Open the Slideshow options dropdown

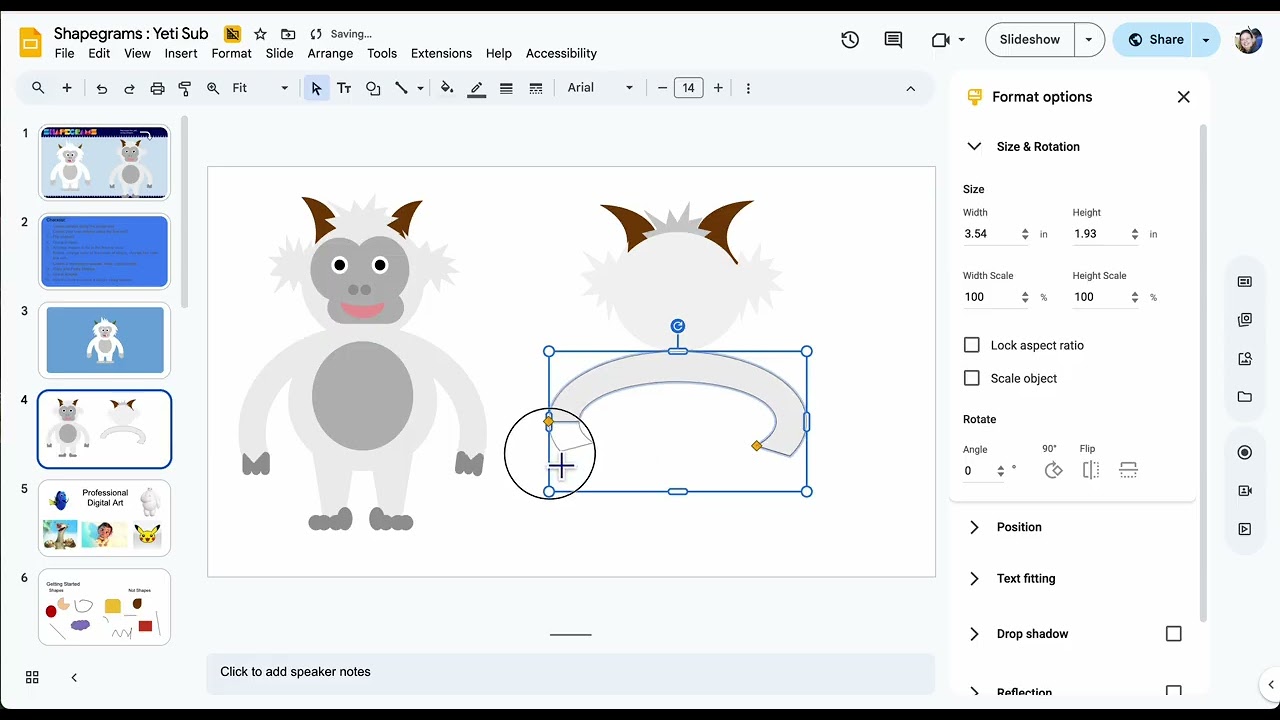pyautogui.click(x=1089, y=40)
